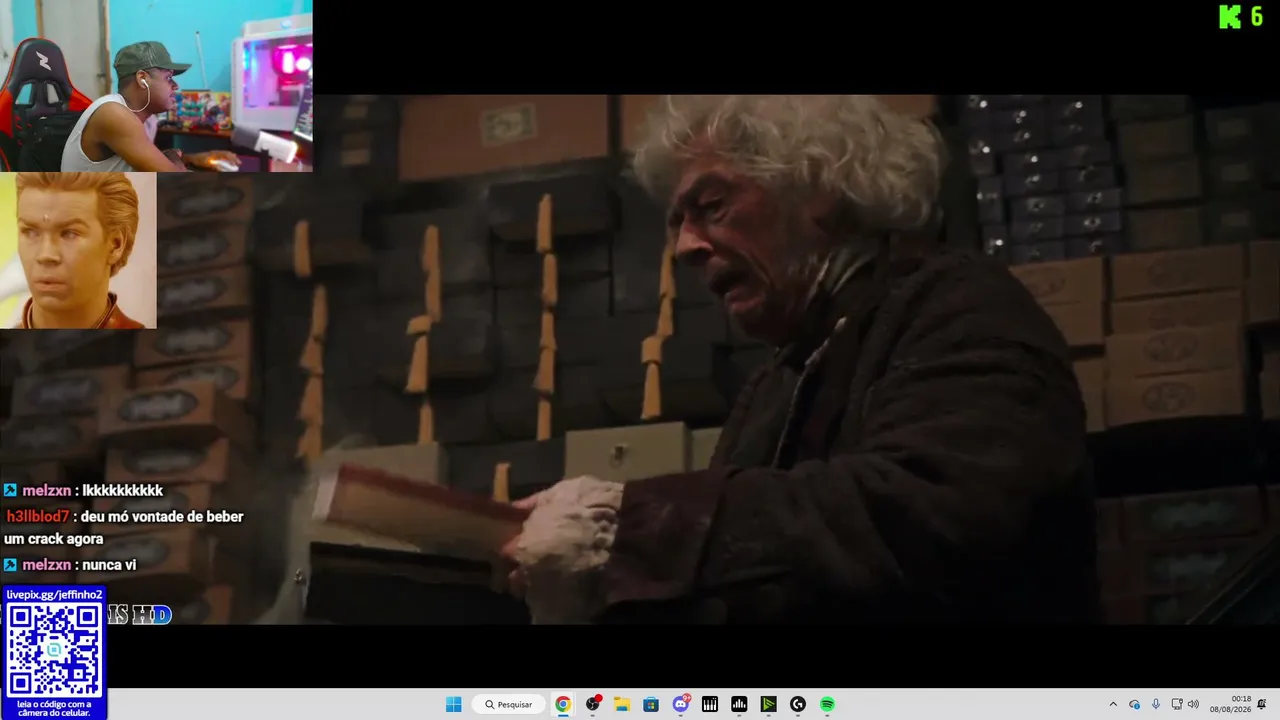Click the Pesquisar search box in taskbar
Image resolution: width=1280 pixels, height=720 pixels.
click(x=509, y=704)
